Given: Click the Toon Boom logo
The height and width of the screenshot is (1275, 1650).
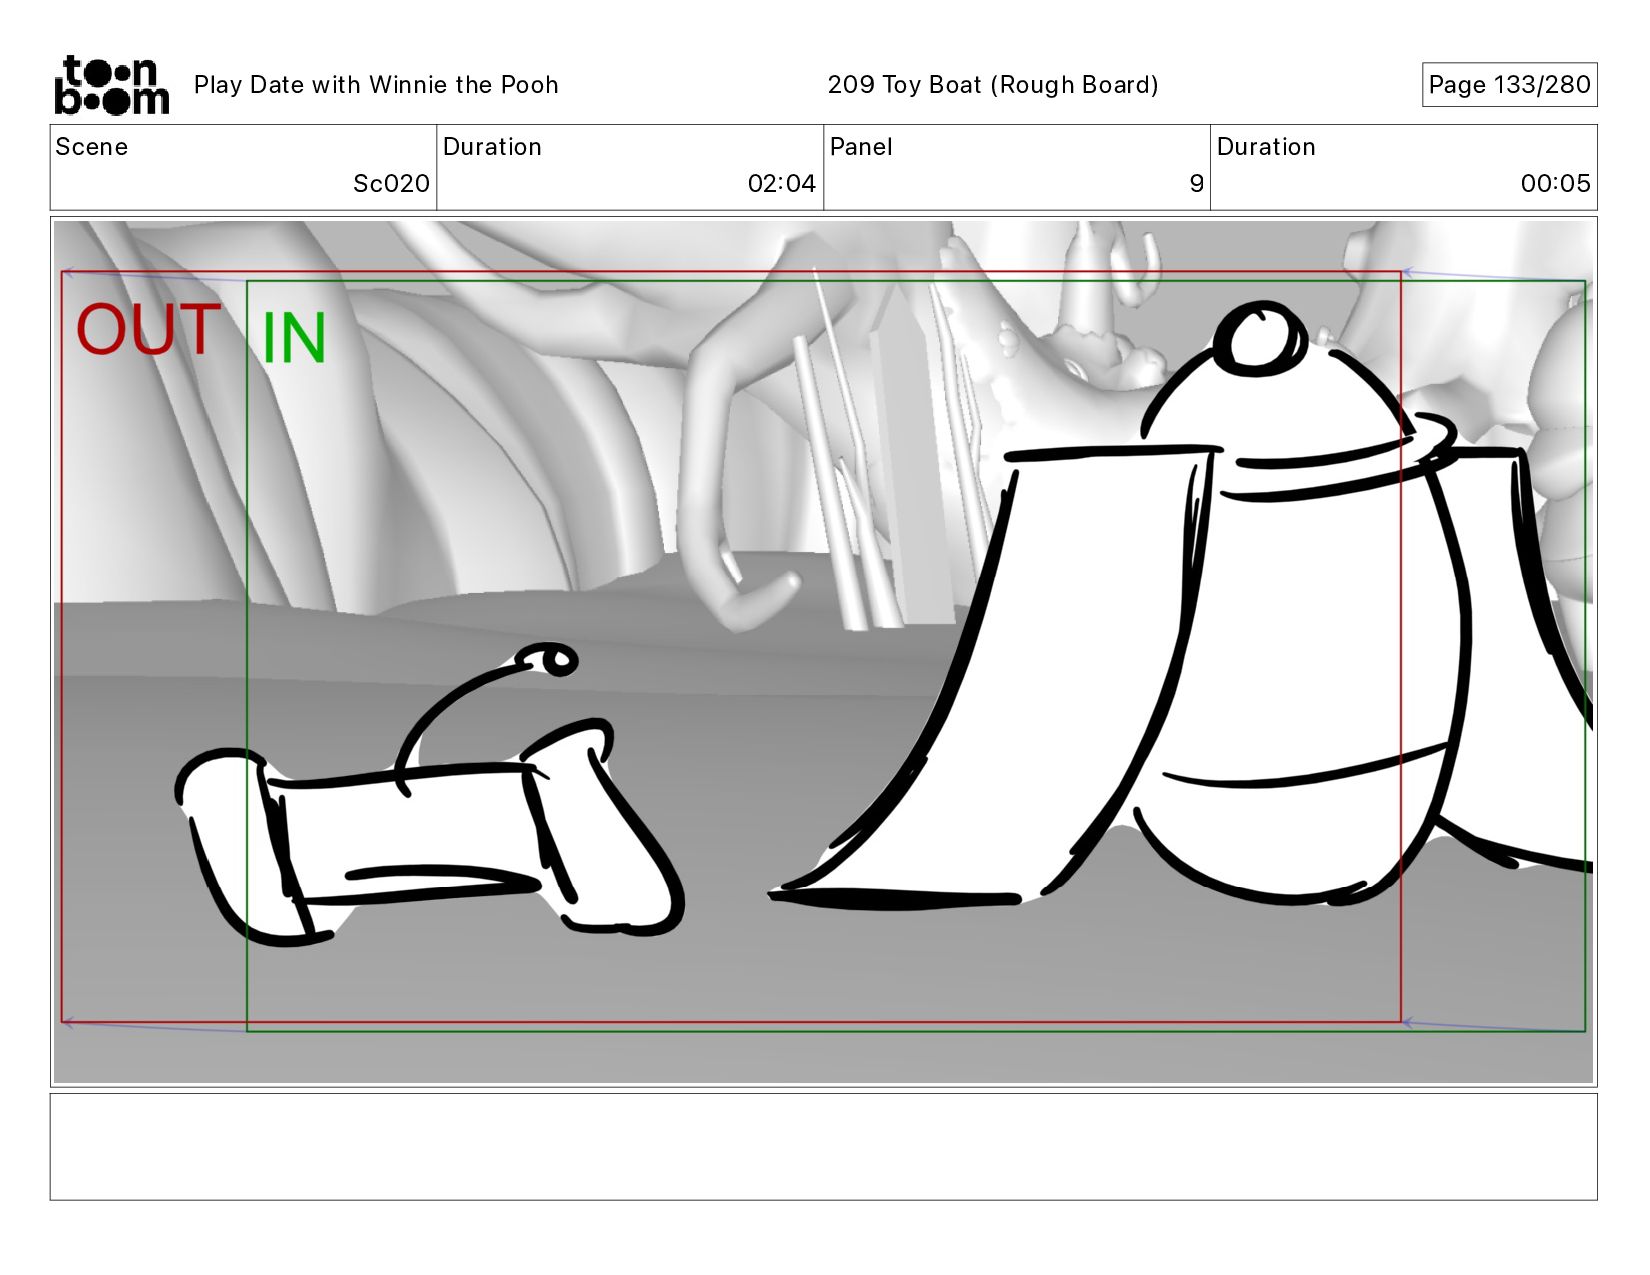Looking at the screenshot, I should [111, 85].
